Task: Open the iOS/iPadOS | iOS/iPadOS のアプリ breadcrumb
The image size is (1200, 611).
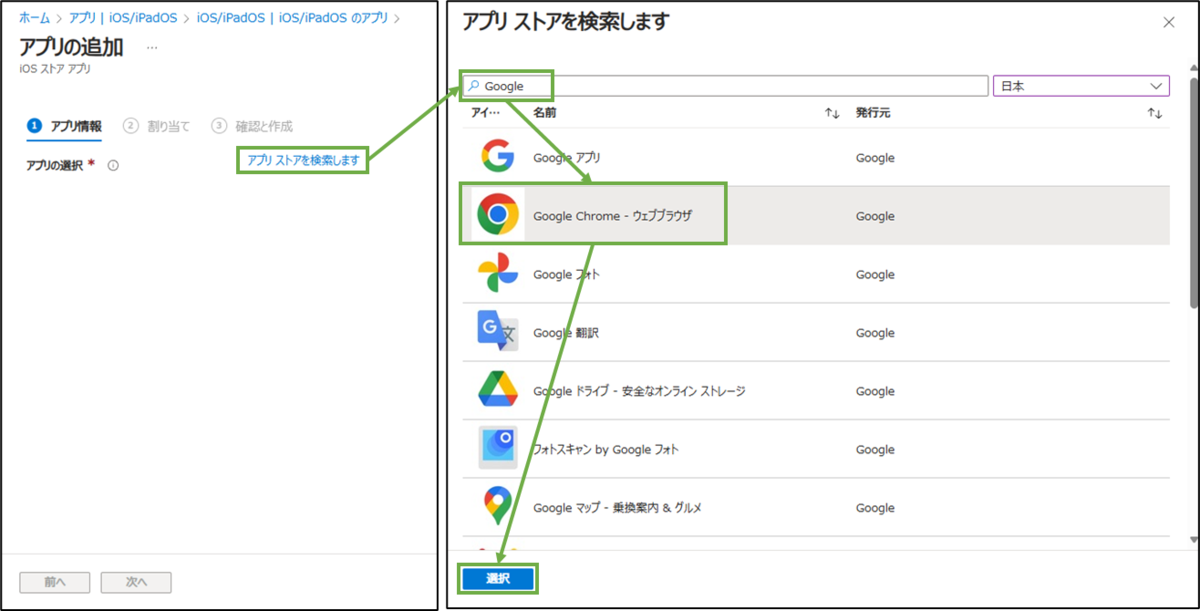Action: (x=294, y=18)
